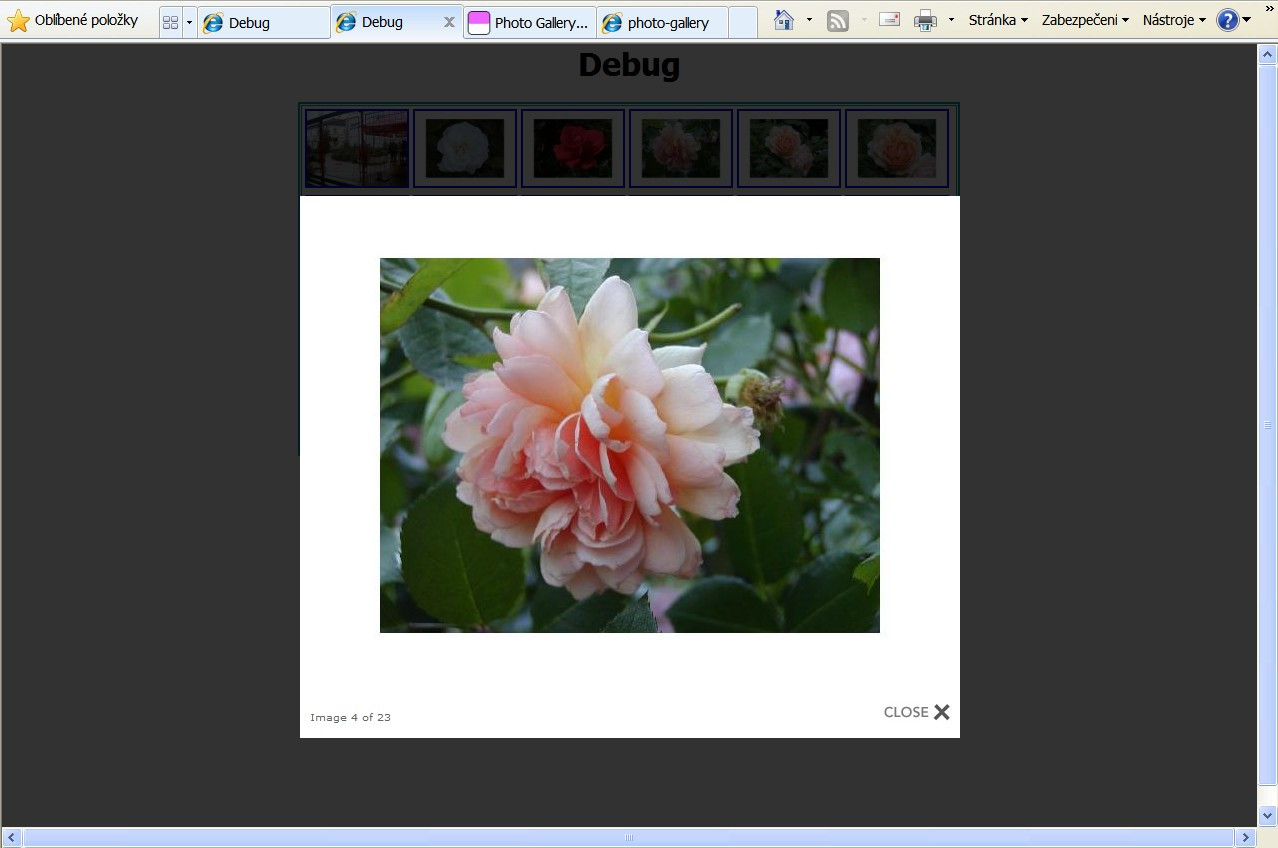This screenshot has width=1278, height=848.
Task: Open the Help question mark icon
Action: [x=1228, y=20]
